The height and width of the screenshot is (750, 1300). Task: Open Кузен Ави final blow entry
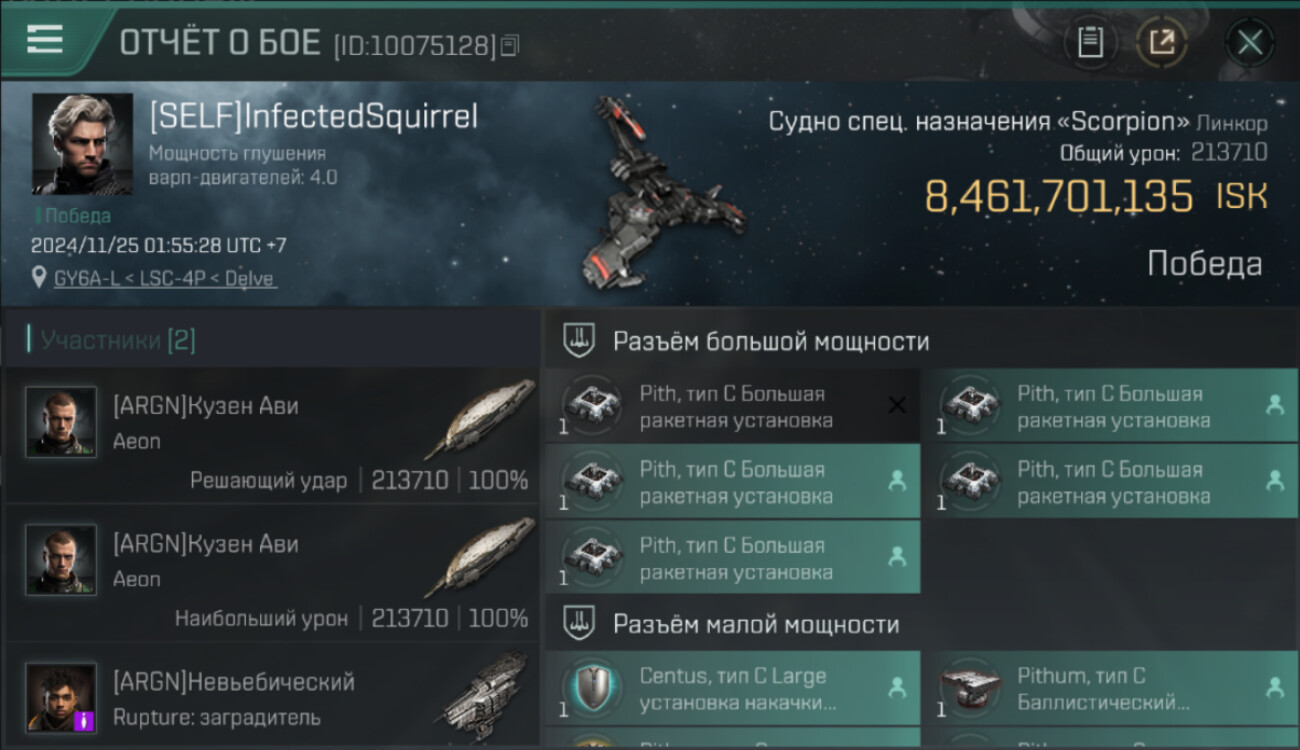point(270,436)
